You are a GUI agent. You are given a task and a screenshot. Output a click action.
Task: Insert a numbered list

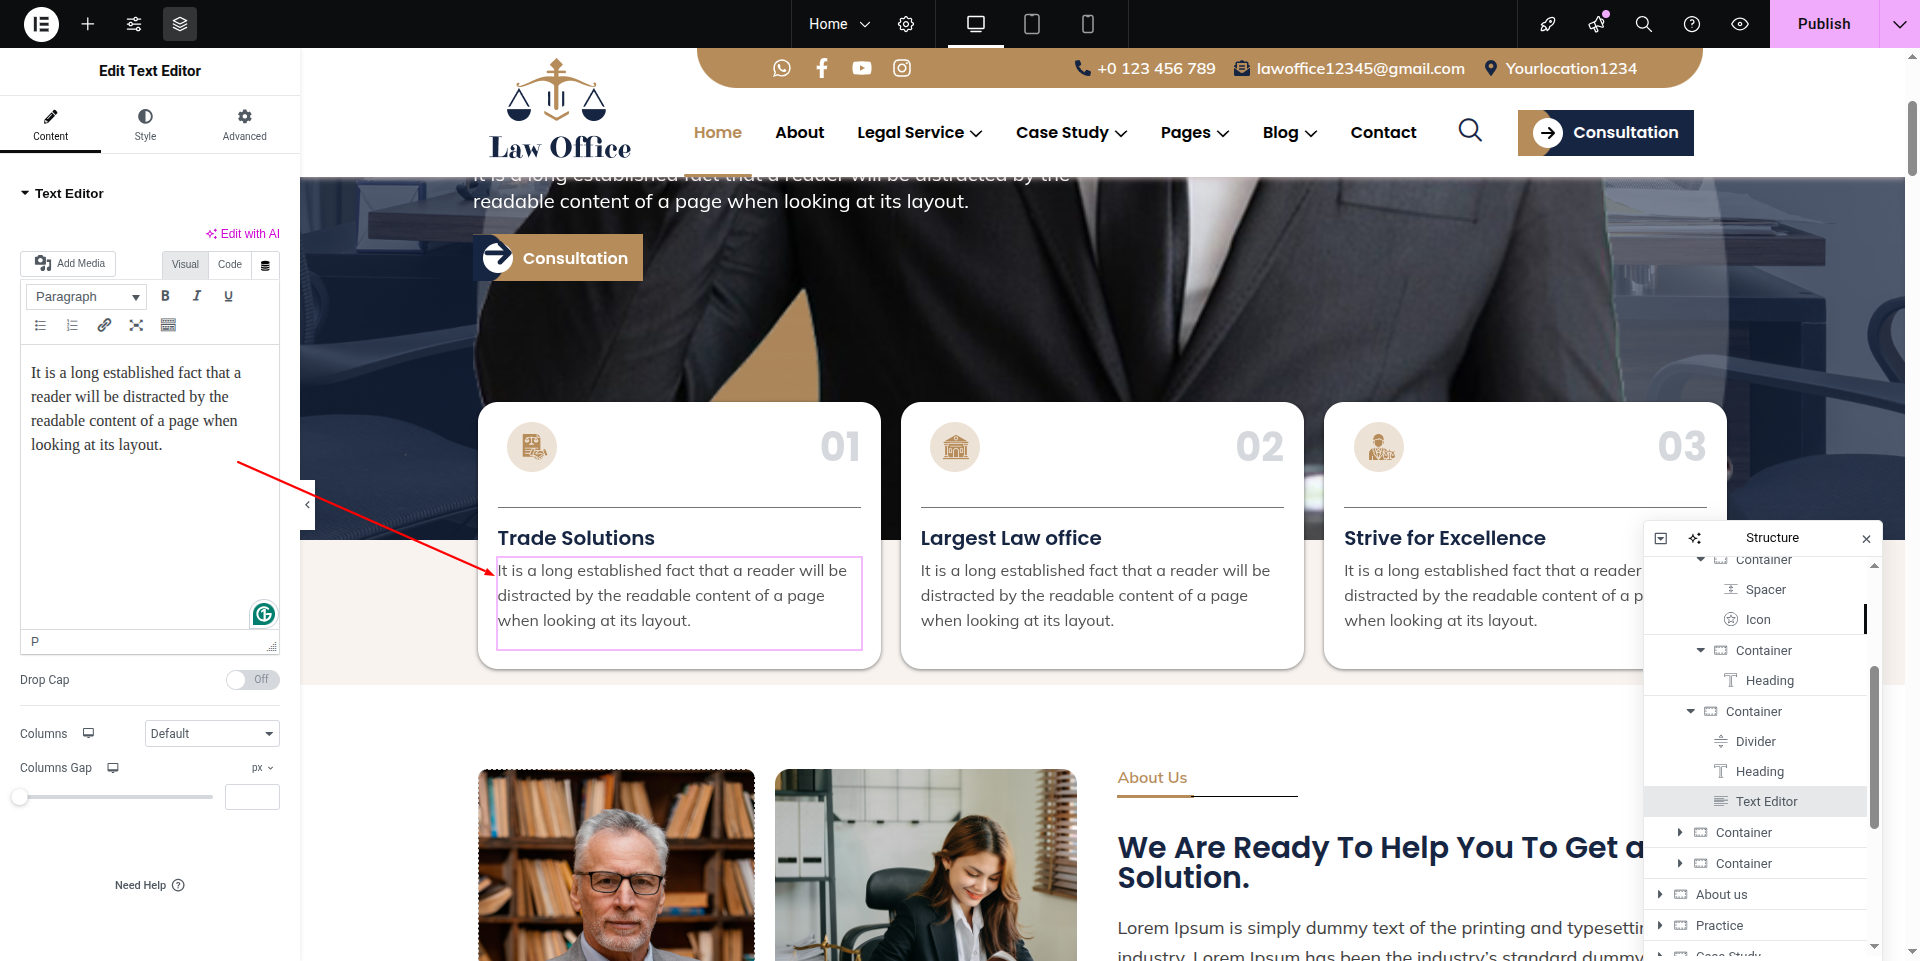[x=72, y=325]
